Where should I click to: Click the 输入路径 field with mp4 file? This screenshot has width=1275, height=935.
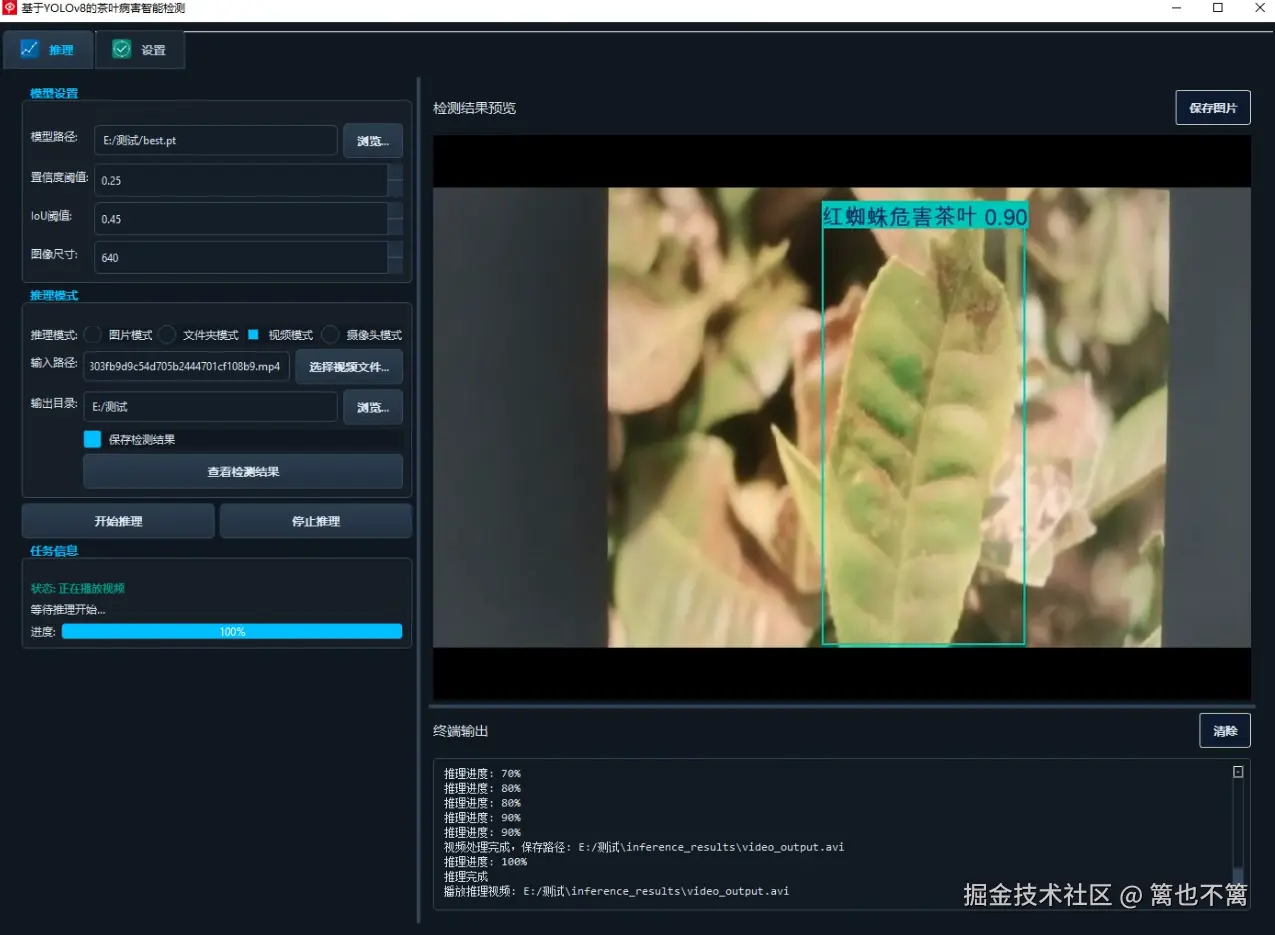pyautogui.click(x=186, y=367)
